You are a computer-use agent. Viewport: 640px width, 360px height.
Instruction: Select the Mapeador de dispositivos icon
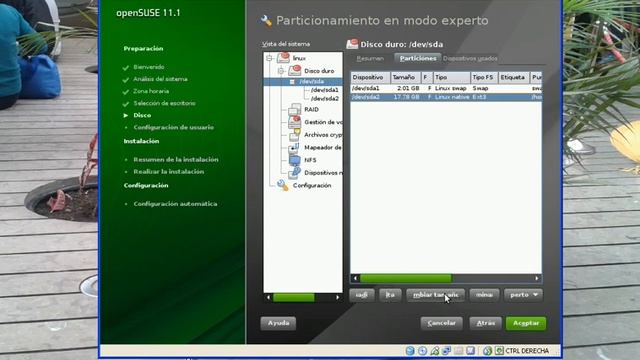[294, 147]
